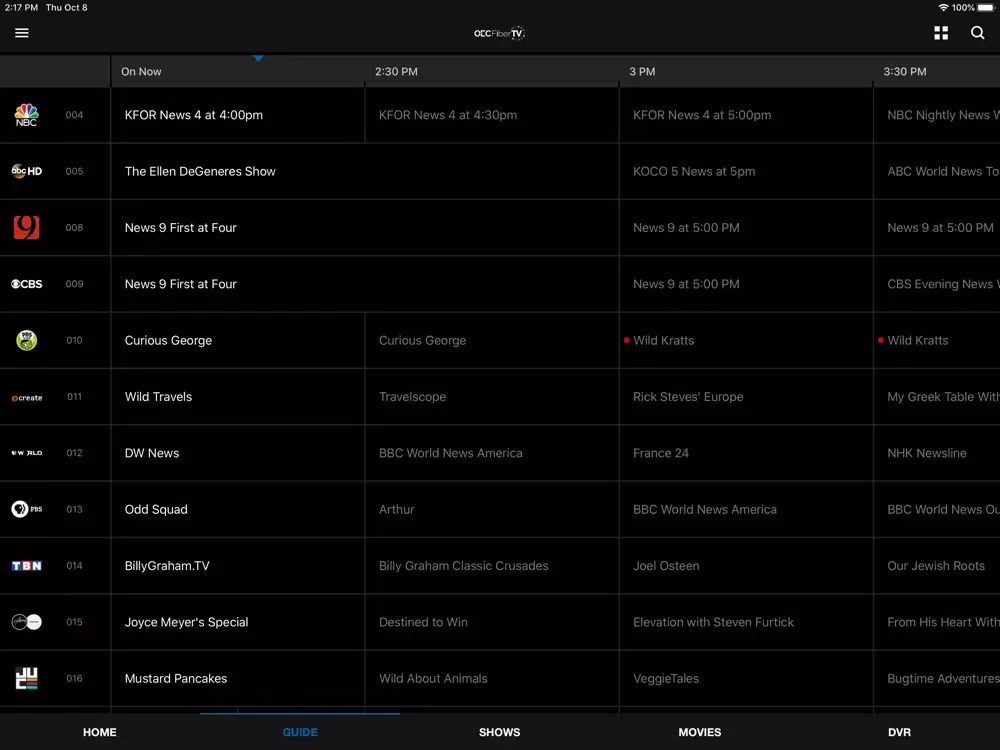Image resolution: width=1000 pixels, height=750 pixels.
Task: Open KFOR News 4 at 4:00pm
Action: pyautogui.click(x=238, y=115)
